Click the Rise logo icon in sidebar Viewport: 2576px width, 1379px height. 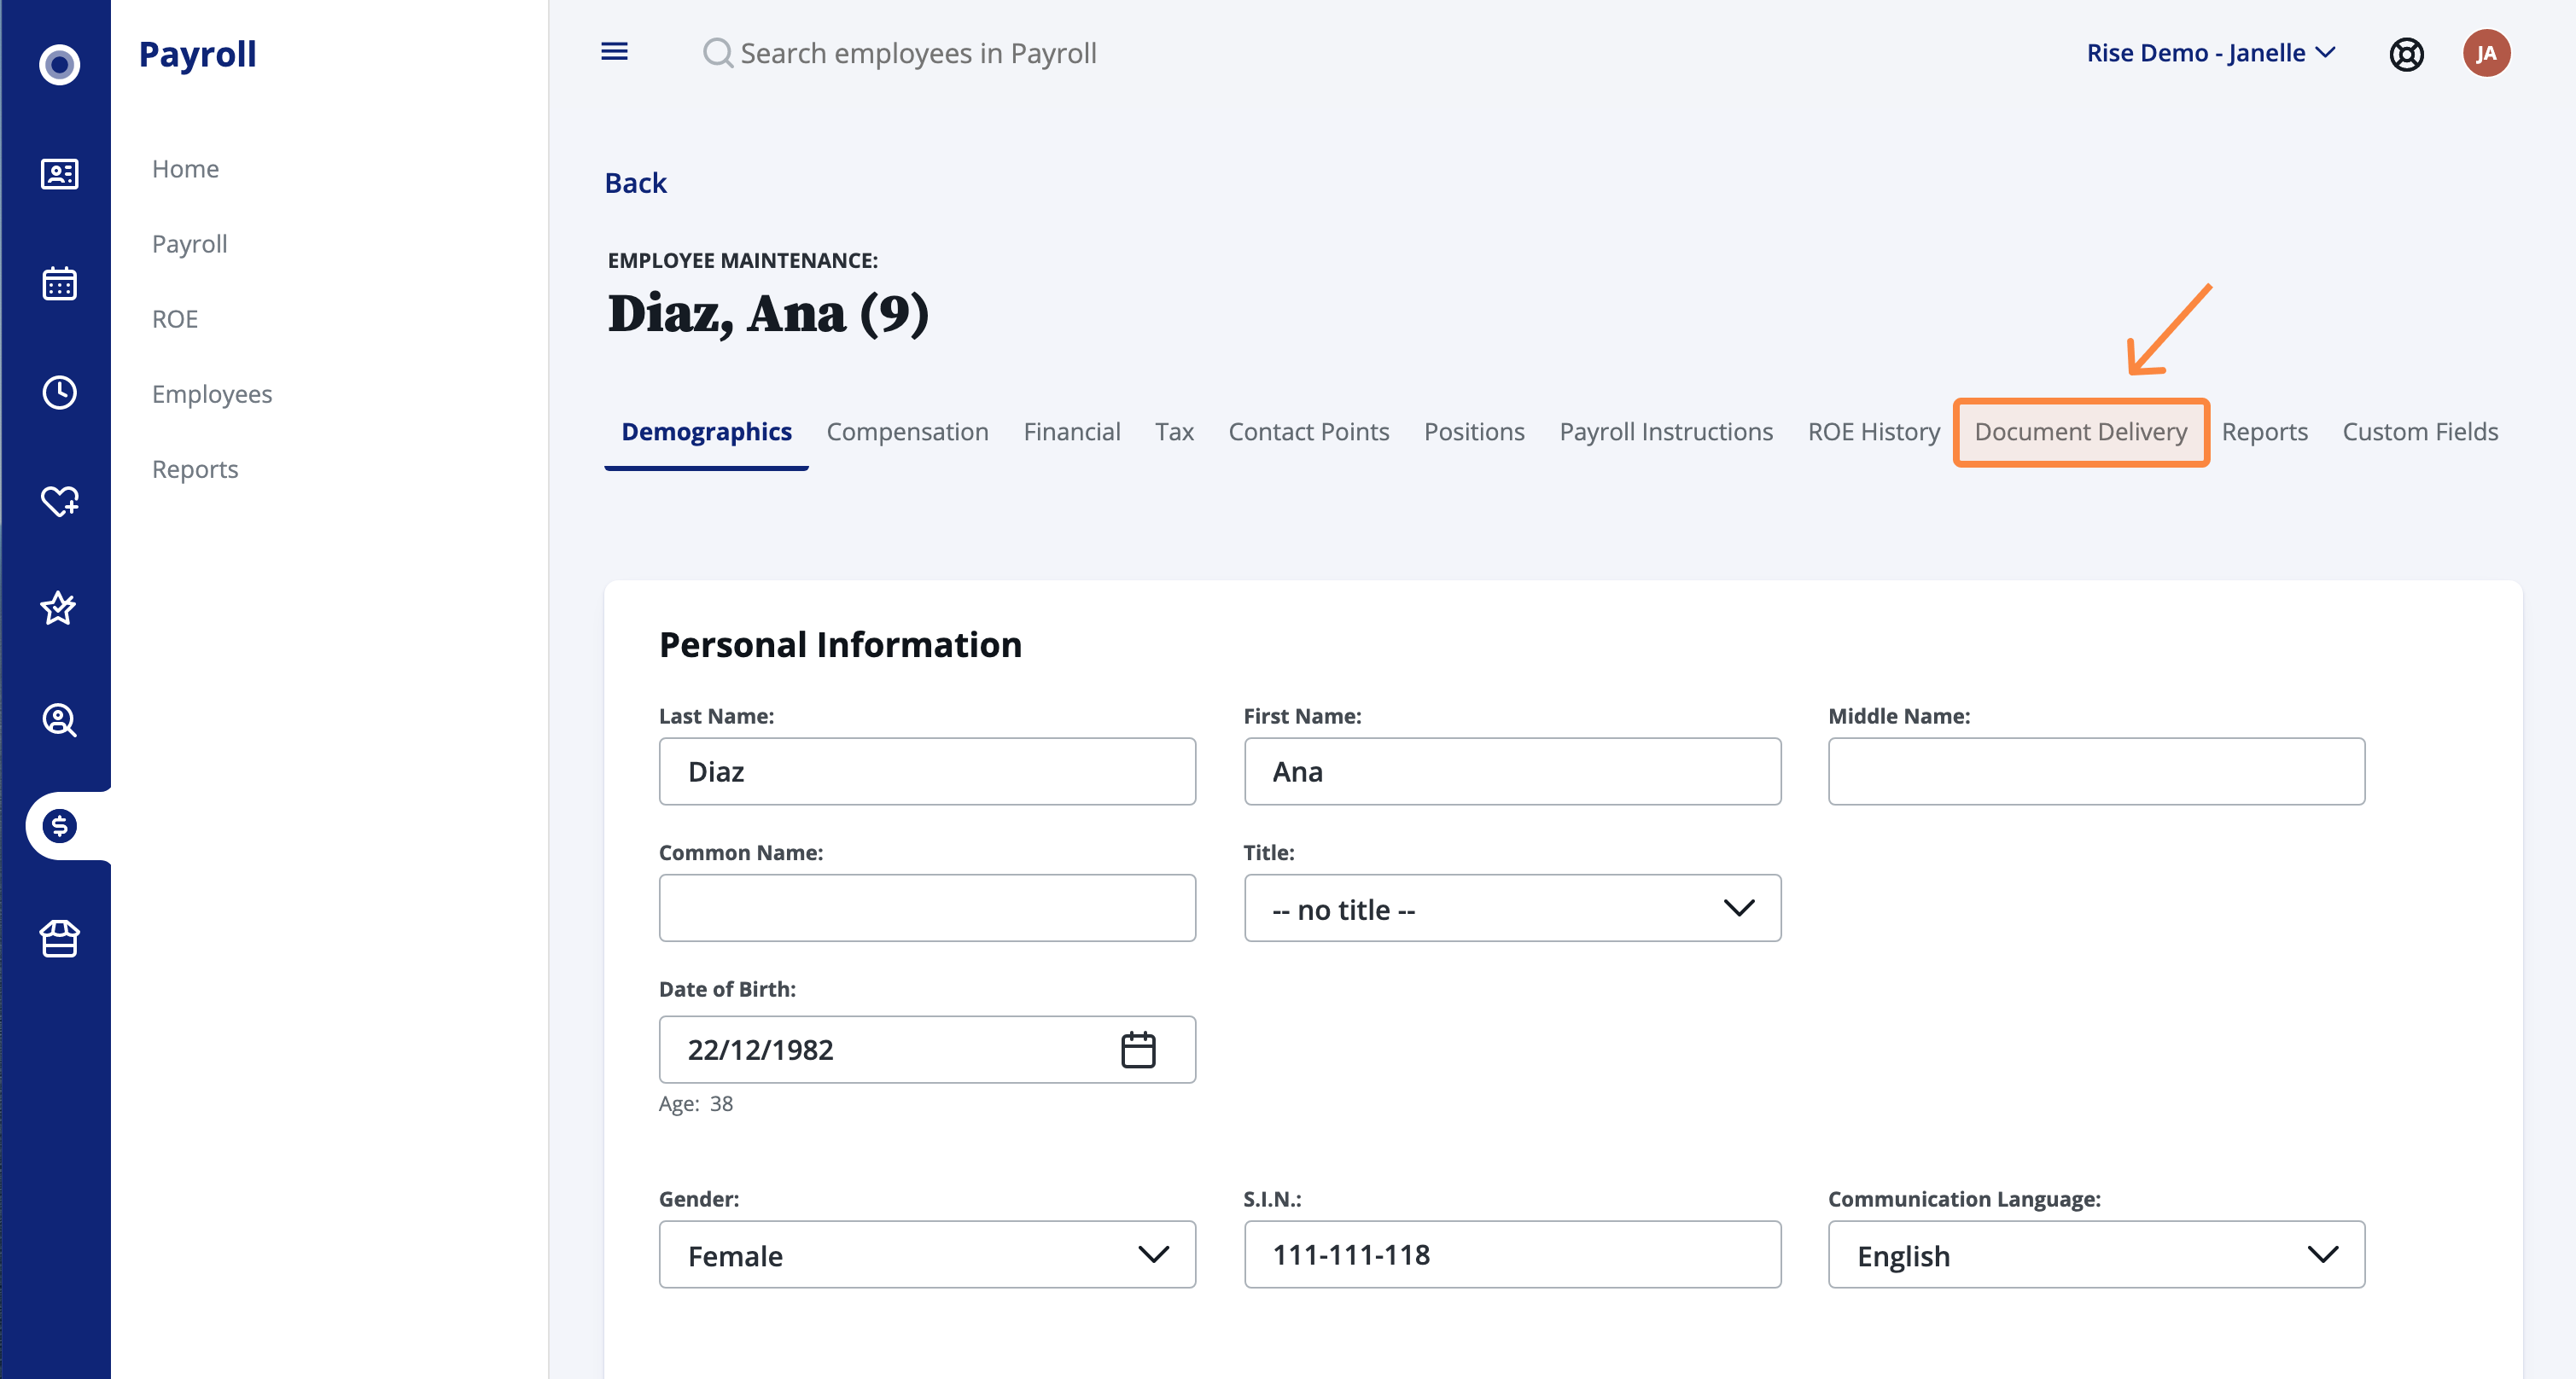[x=59, y=65]
